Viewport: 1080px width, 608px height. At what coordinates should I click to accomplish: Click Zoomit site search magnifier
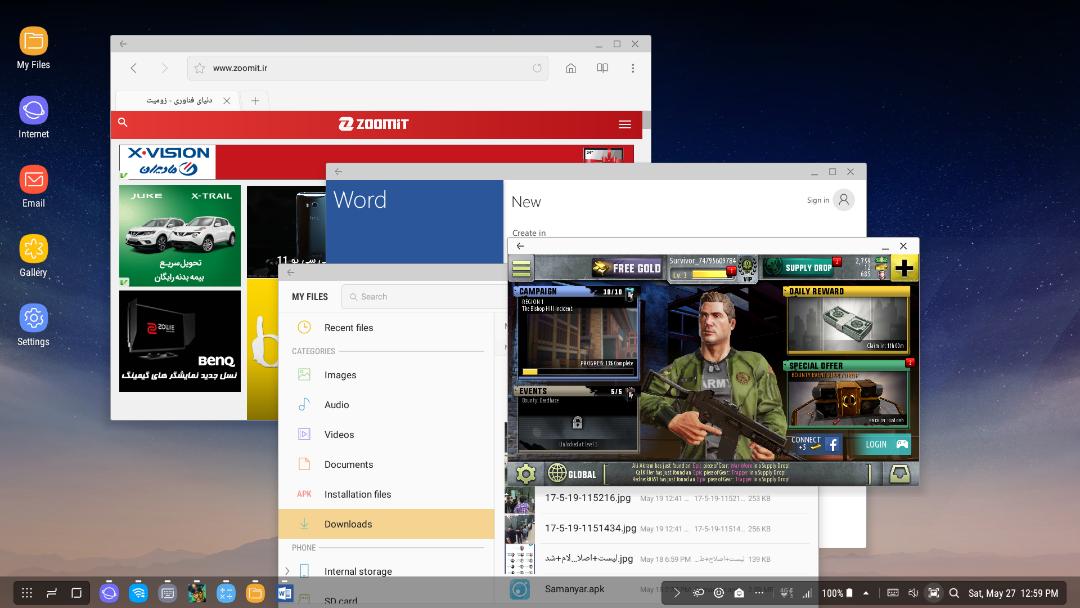pos(123,123)
